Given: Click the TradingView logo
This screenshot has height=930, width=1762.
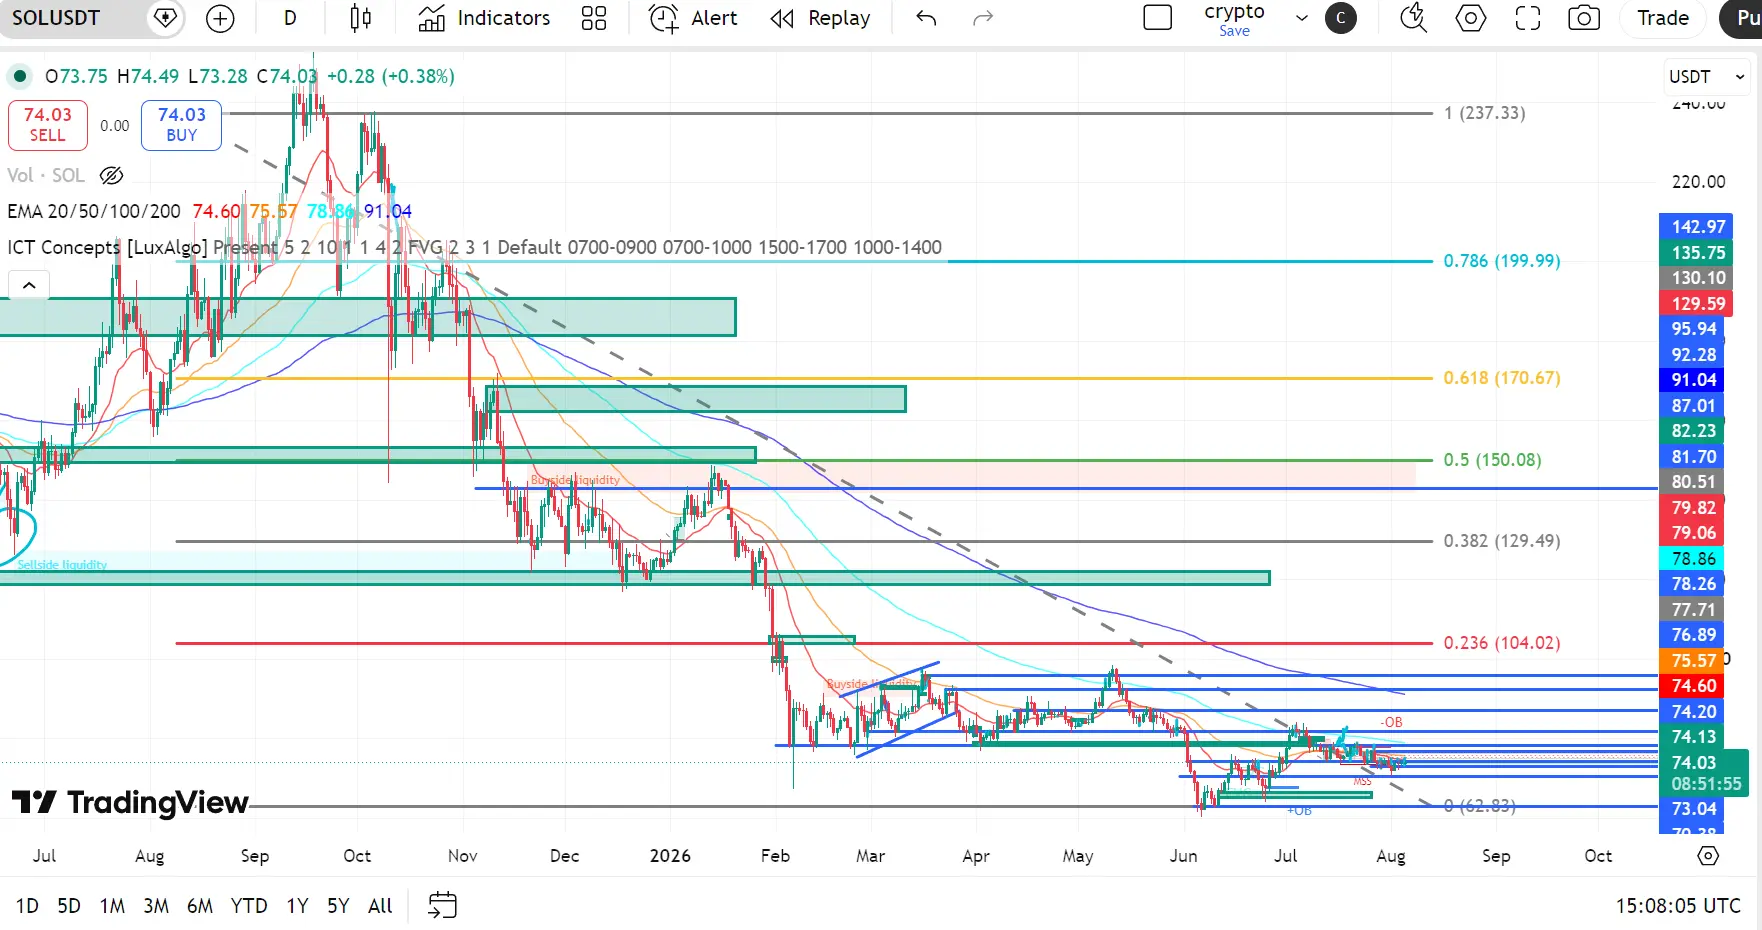Looking at the screenshot, I should pyautogui.click(x=130, y=802).
